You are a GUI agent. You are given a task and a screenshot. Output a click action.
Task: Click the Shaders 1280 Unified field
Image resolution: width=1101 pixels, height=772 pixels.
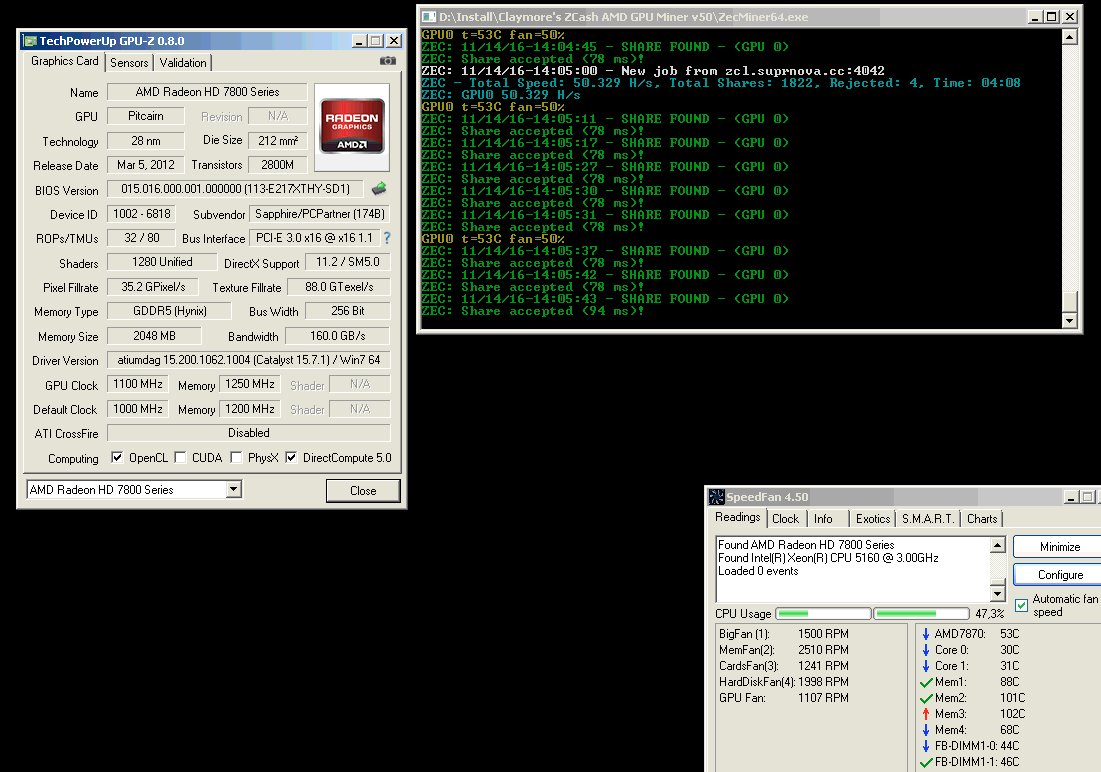click(x=162, y=262)
